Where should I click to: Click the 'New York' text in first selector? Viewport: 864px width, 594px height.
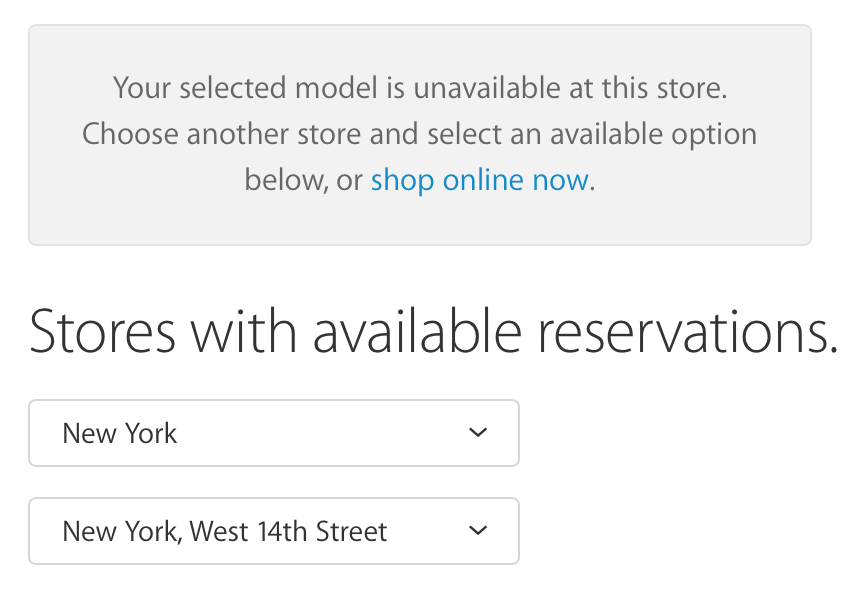tap(119, 433)
